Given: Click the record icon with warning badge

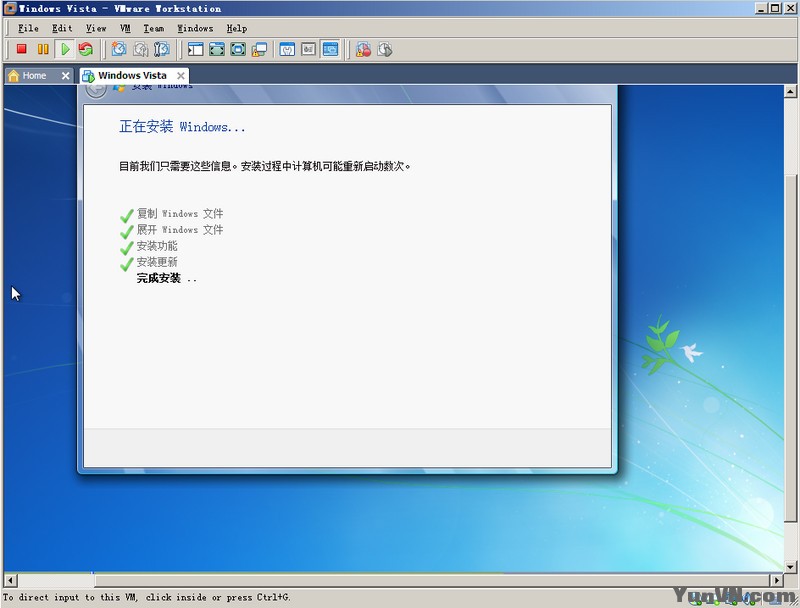Looking at the screenshot, I should (363, 49).
